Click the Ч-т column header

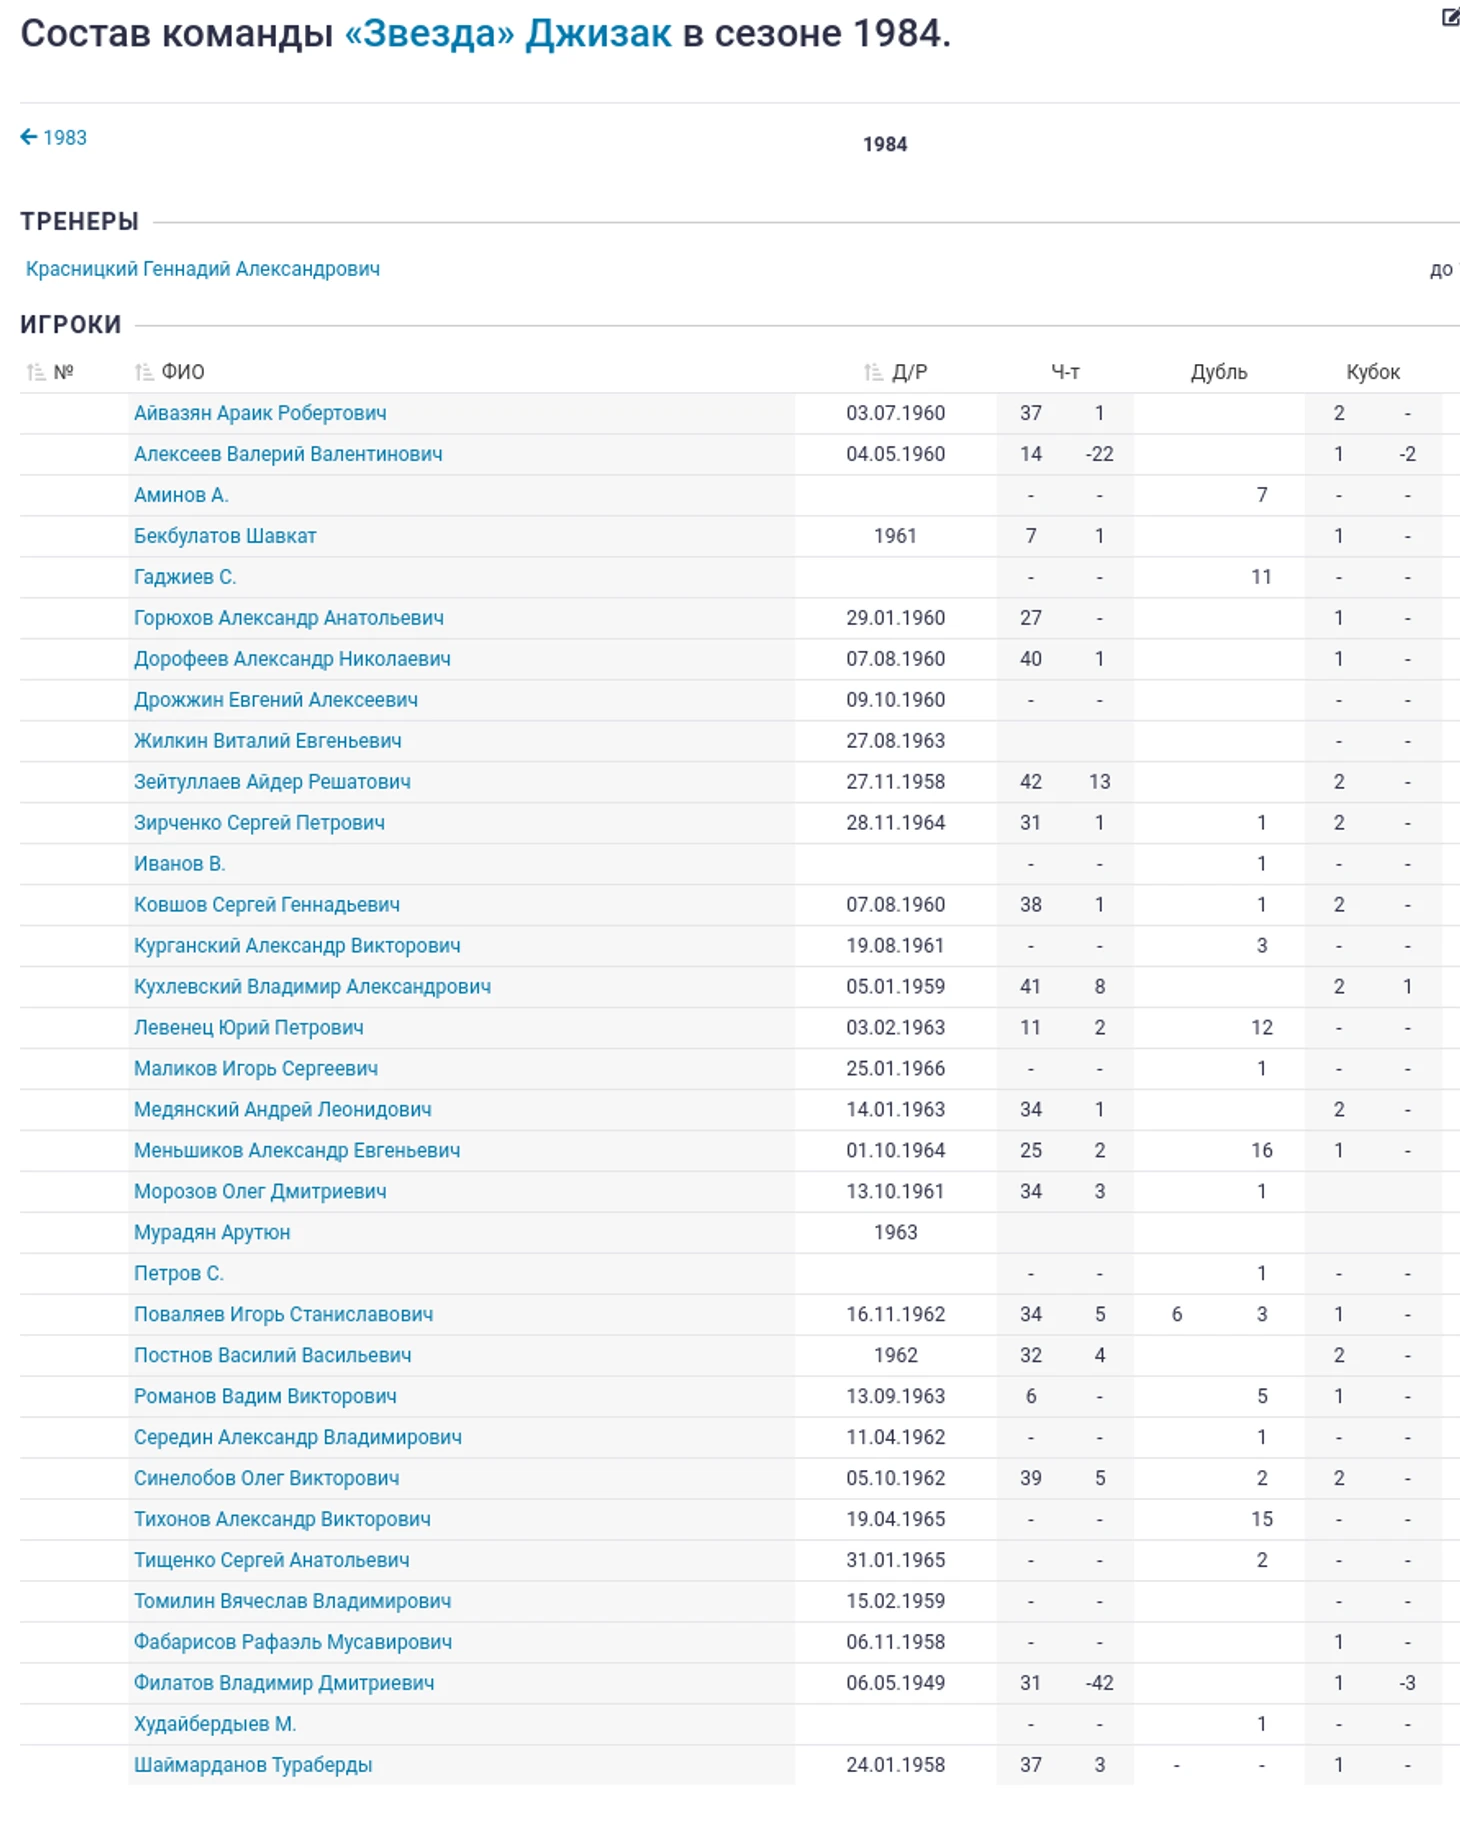click(1065, 372)
